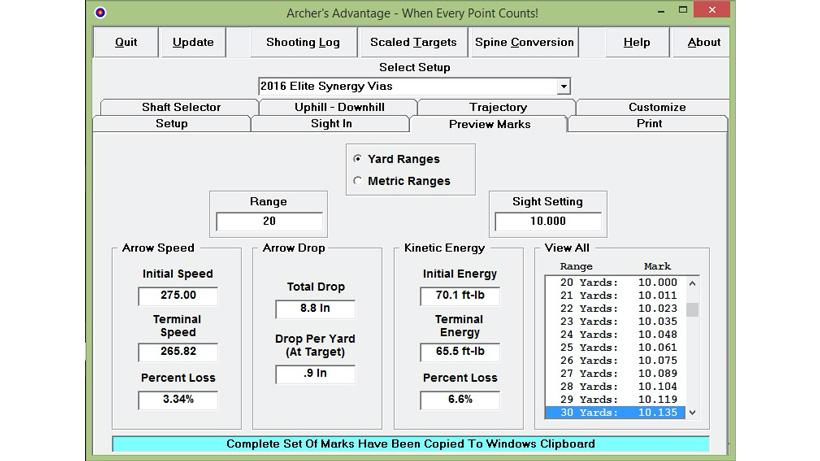
Task: Open the Shooting Log
Action: [303, 42]
